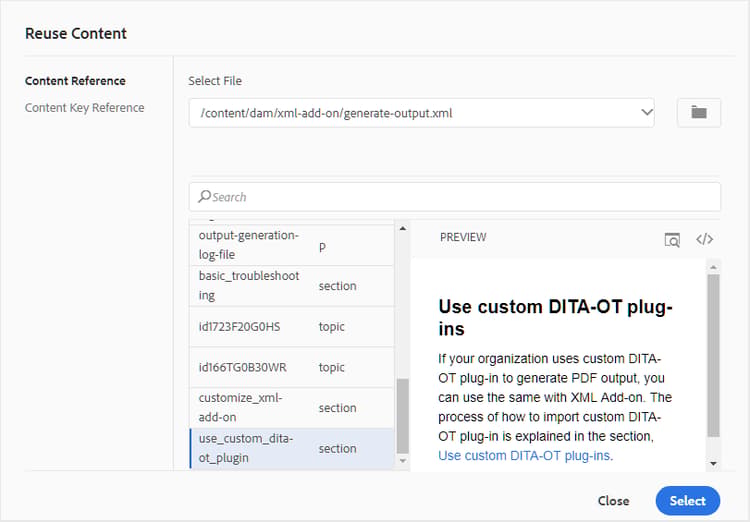The image size is (750, 522).
Task: Switch to source code view icon
Action: point(705,239)
